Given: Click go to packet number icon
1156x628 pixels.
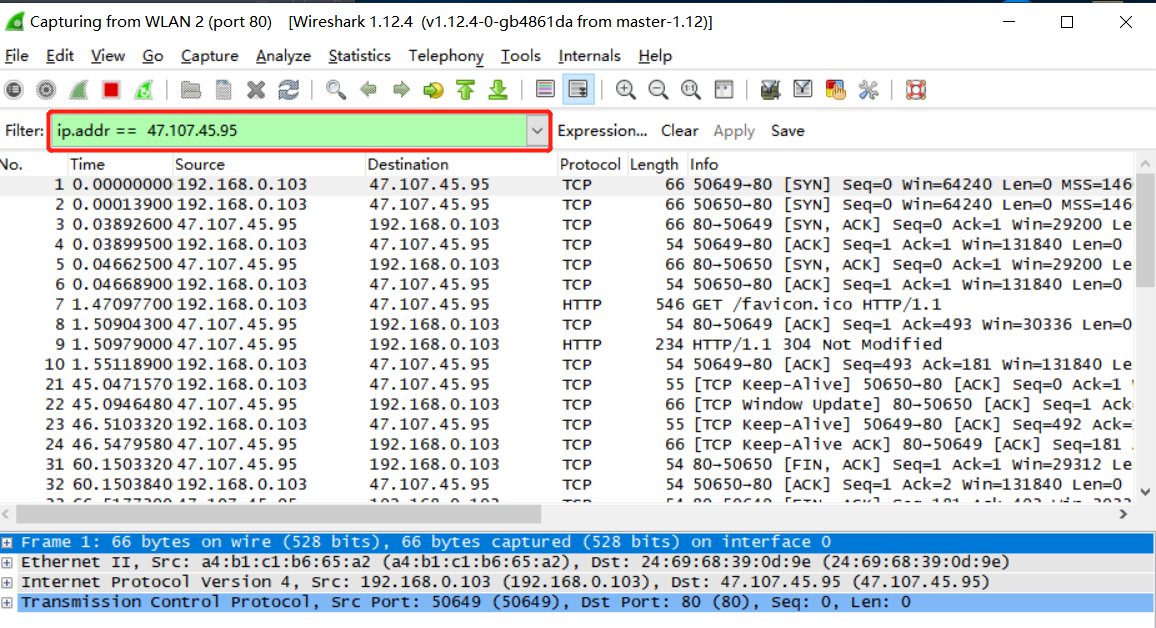Looking at the screenshot, I should pyautogui.click(x=433, y=90).
